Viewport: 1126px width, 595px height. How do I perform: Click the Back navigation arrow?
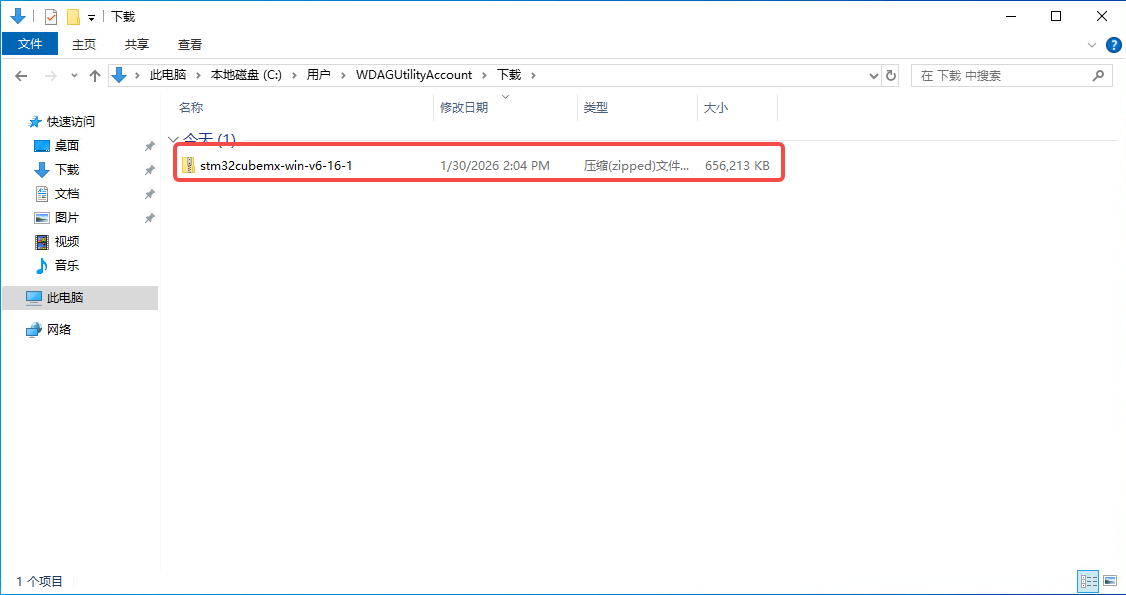coord(21,75)
